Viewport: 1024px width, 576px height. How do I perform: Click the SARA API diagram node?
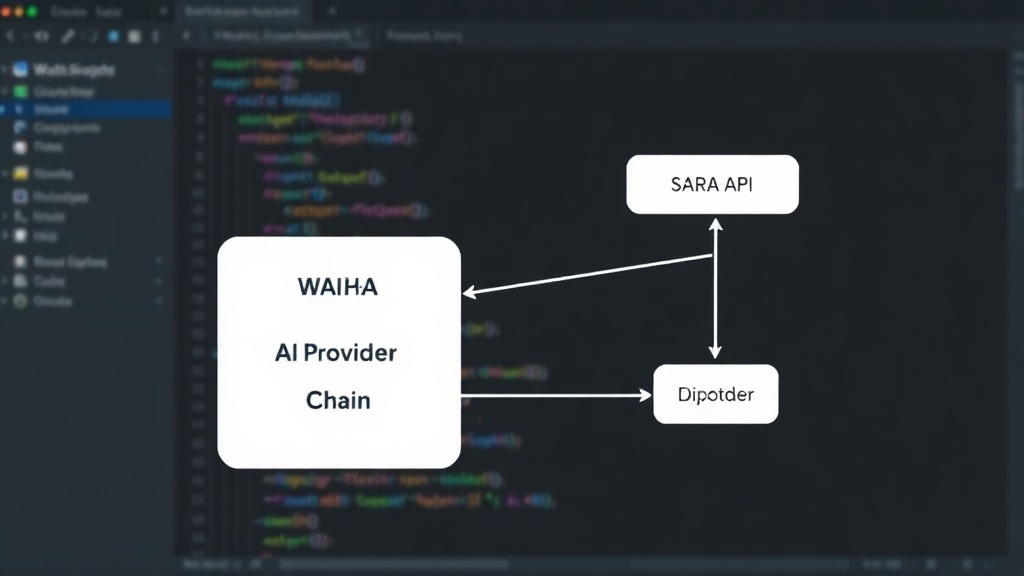(712, 185)
